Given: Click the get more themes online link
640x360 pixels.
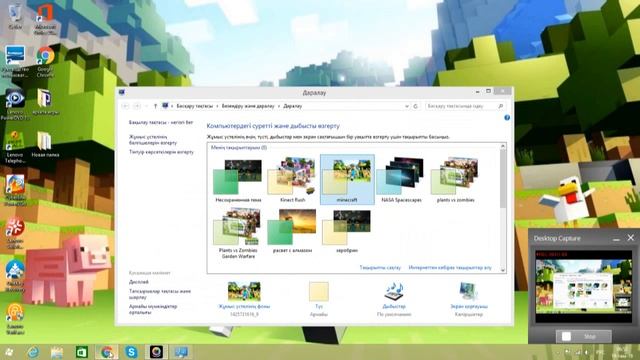Looking at the screenshot, I should 450,268.
